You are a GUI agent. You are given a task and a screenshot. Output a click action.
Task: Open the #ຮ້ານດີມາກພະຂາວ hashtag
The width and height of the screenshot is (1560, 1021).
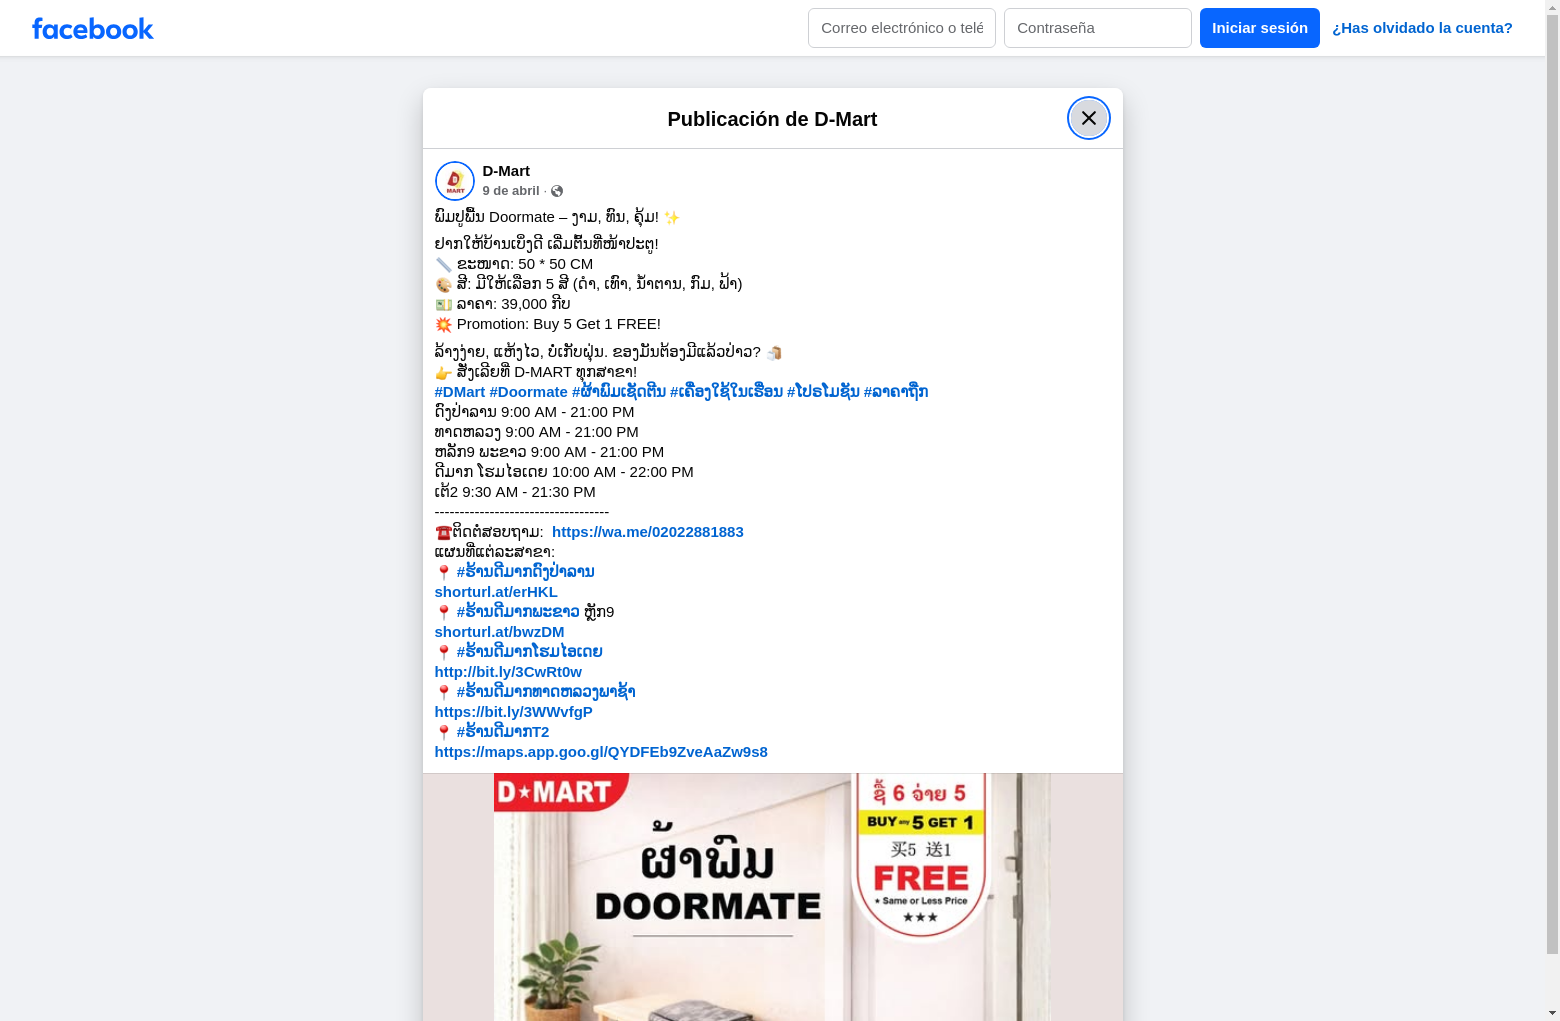[518, 612]
